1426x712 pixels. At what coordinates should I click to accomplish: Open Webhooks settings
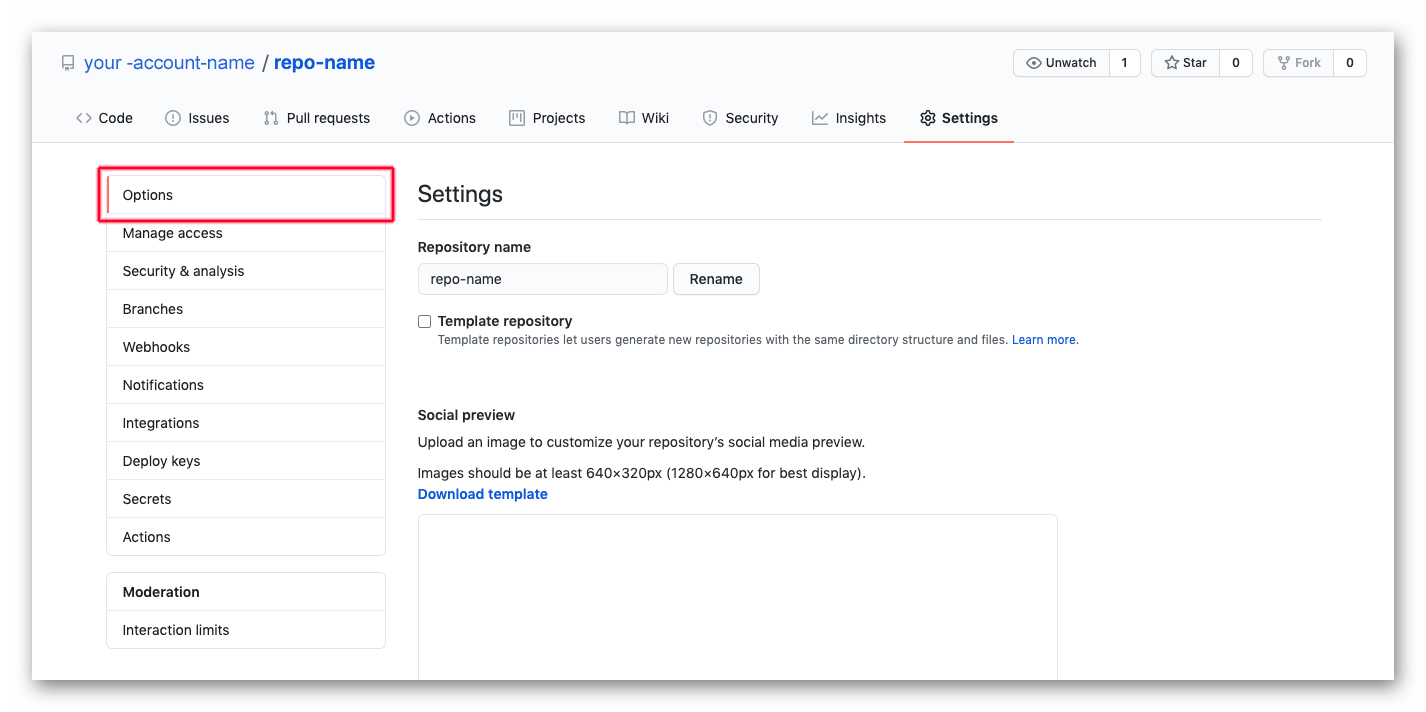[246, 347]
